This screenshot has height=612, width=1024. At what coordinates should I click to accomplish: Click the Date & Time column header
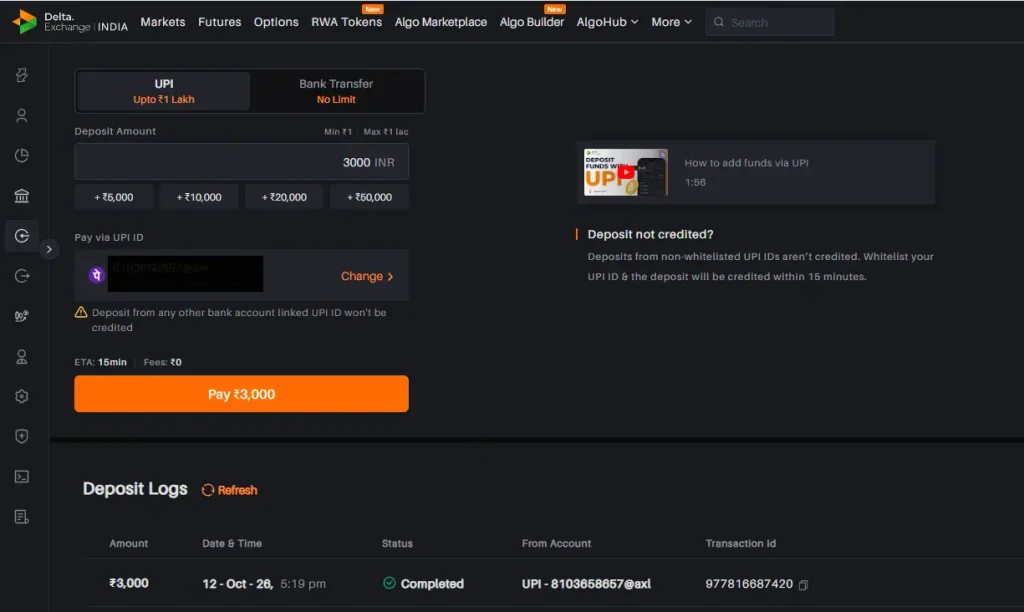232,543
